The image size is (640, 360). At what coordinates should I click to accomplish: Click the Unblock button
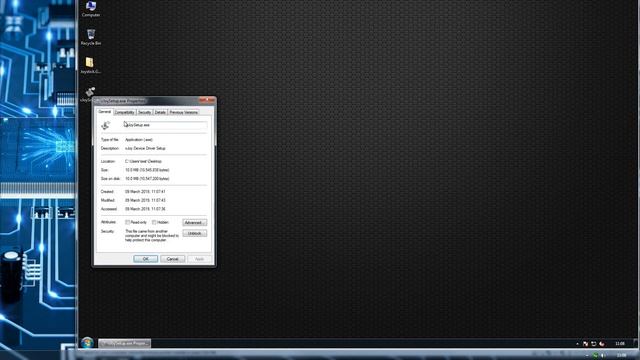tap(194, 233)
